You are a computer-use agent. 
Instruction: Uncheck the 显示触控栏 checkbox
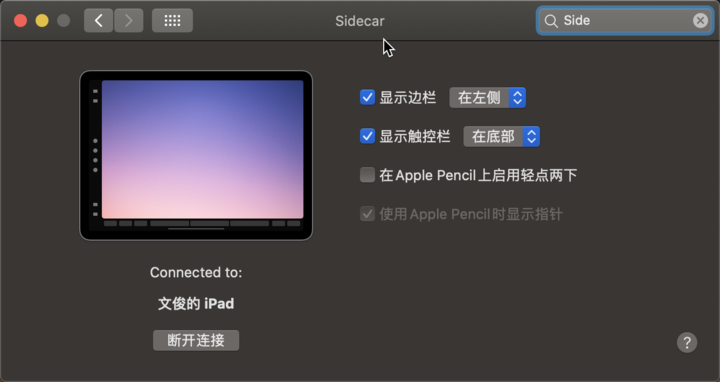(x=367, y=136)
